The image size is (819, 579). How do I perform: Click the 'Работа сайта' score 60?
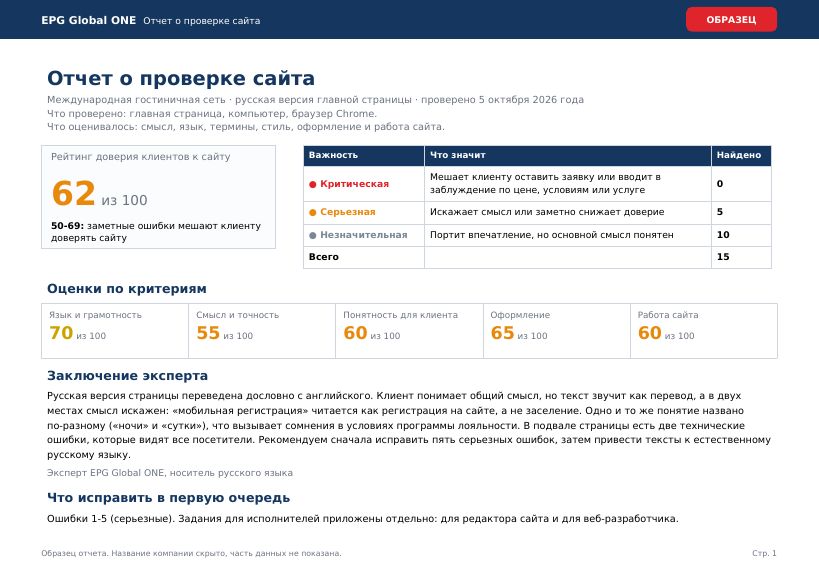pos(650,333)
